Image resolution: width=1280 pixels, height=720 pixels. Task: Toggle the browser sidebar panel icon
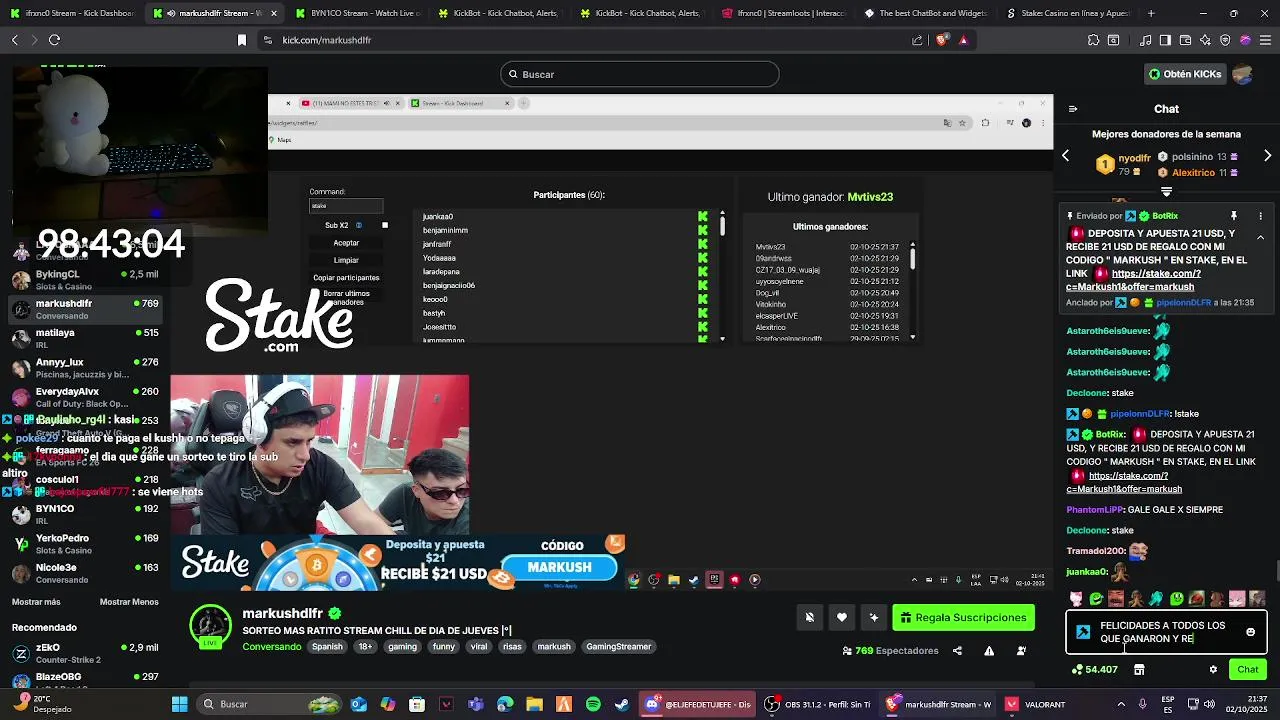(x=1165, y=40)
